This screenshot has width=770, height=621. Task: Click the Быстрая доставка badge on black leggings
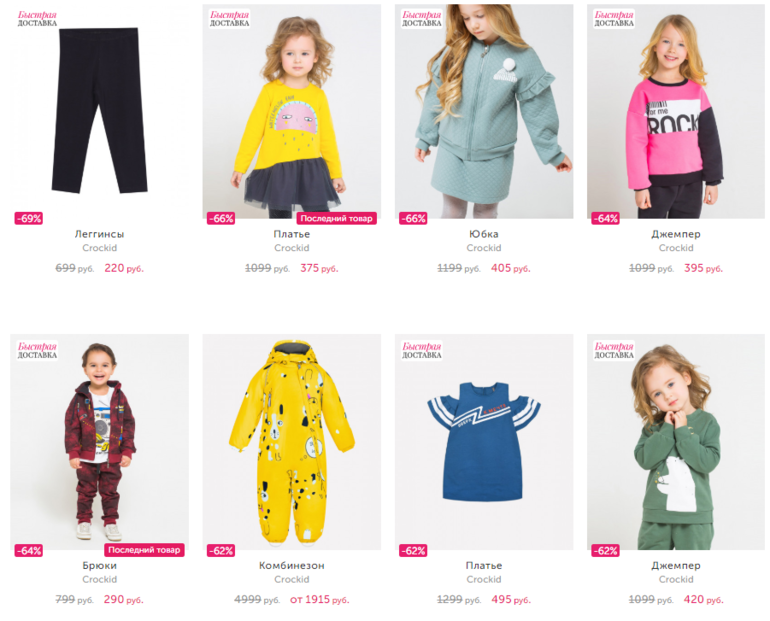(x=37, y=19)
